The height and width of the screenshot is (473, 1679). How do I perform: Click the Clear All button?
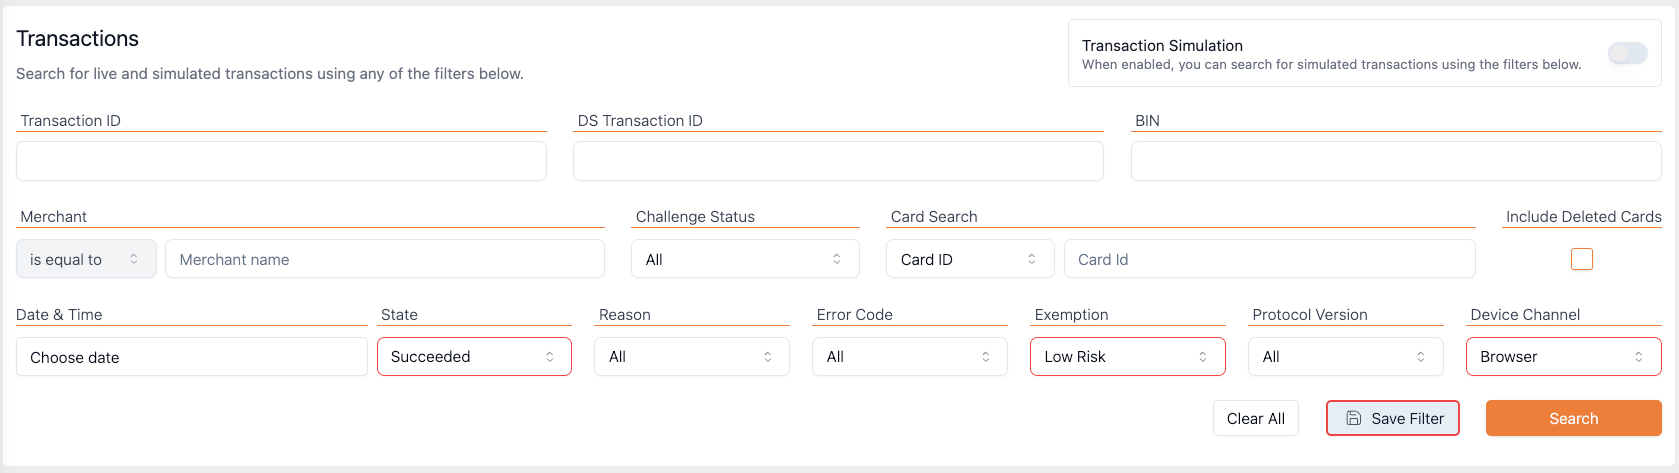(1255, 419)
